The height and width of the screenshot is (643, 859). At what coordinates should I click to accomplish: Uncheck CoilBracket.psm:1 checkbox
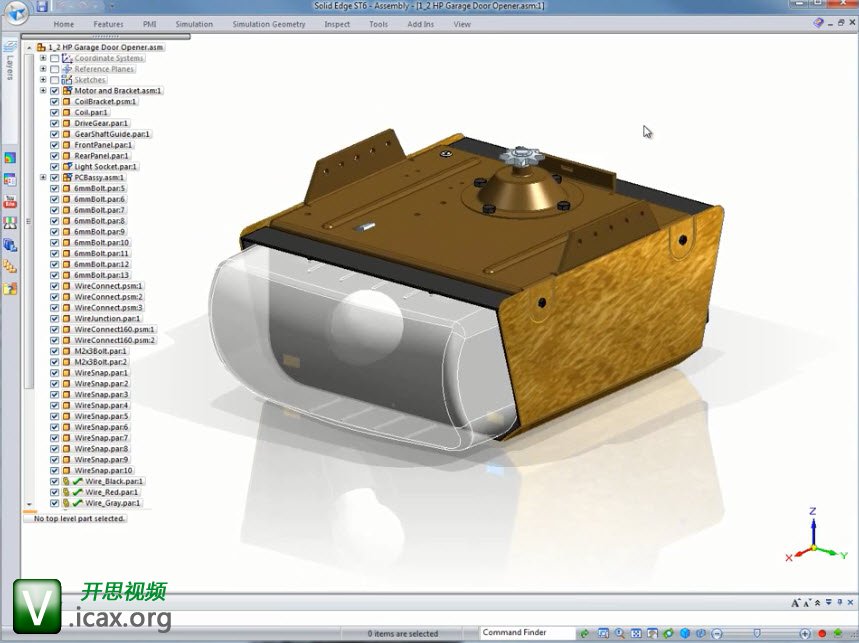pos(55,102)
